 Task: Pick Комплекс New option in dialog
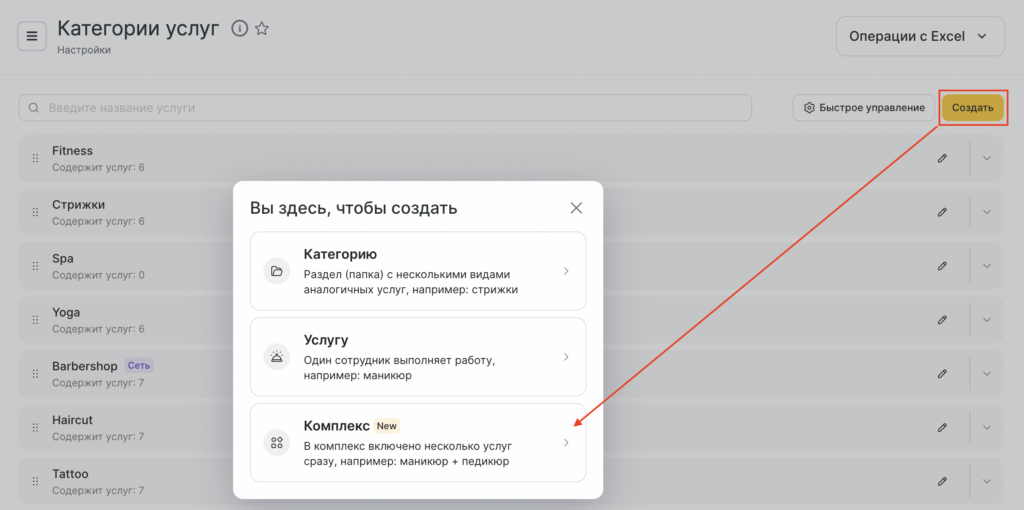[x=418, y=442]
